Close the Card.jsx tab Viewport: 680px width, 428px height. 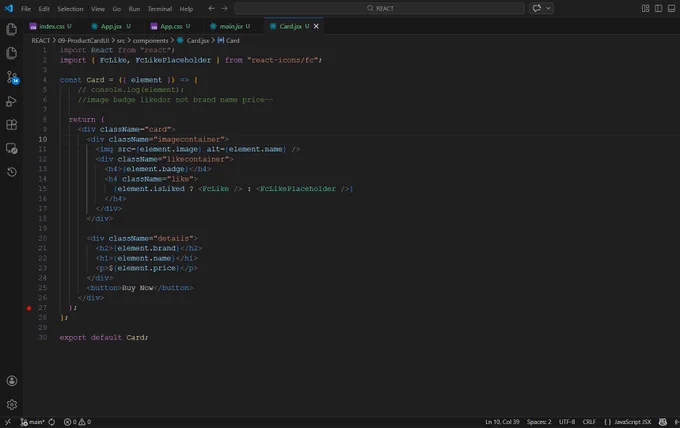coord(316,26)
